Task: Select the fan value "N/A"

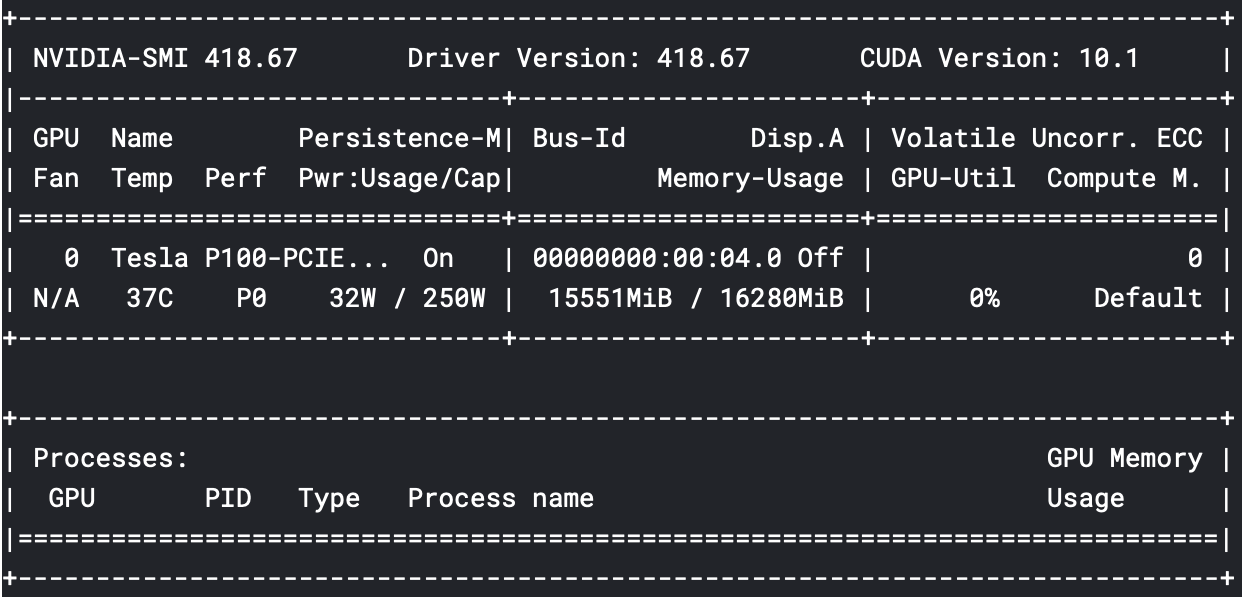Action: (x=56, y=298)
